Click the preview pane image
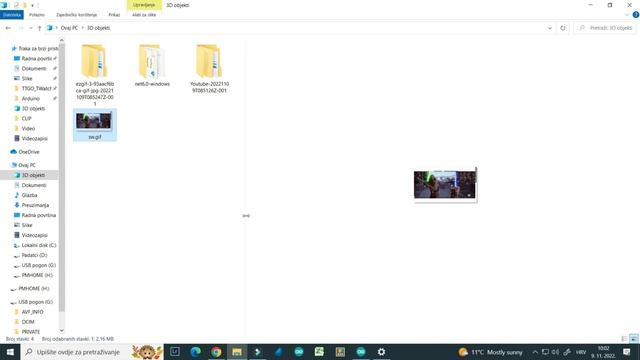The width and height of the screenshot is (640, 360). [445, 184]
